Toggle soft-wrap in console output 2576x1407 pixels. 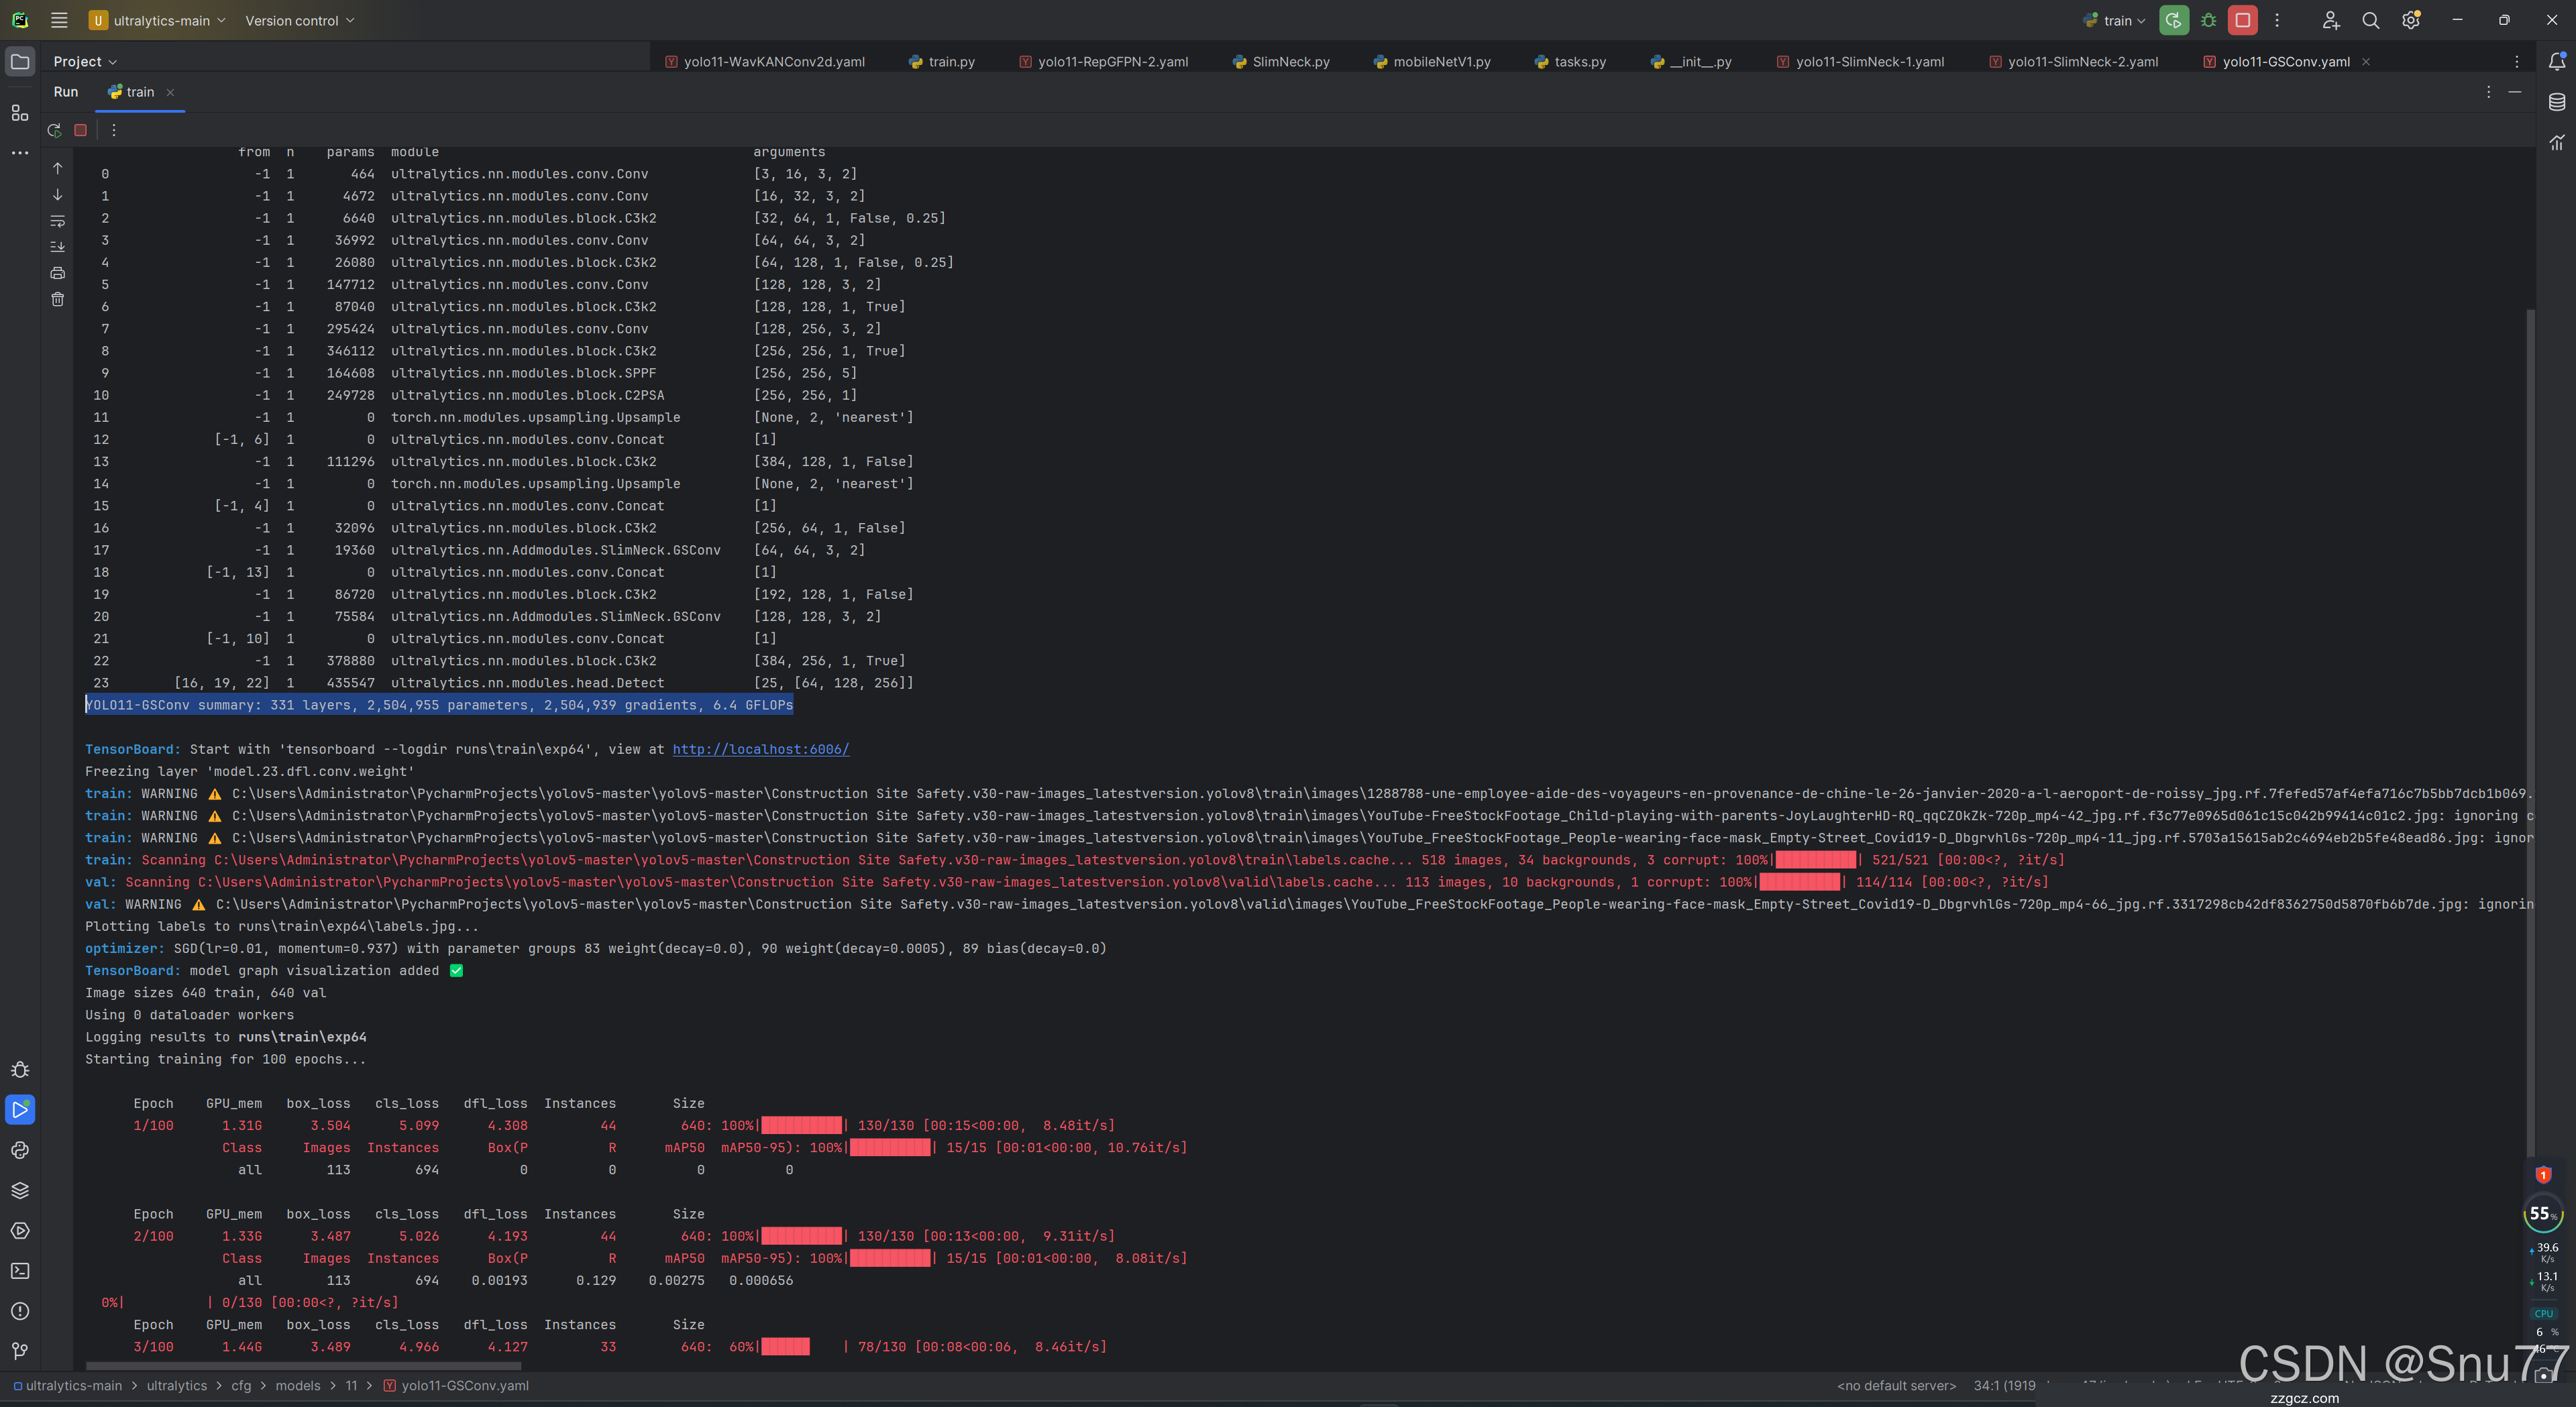(57, 220)
